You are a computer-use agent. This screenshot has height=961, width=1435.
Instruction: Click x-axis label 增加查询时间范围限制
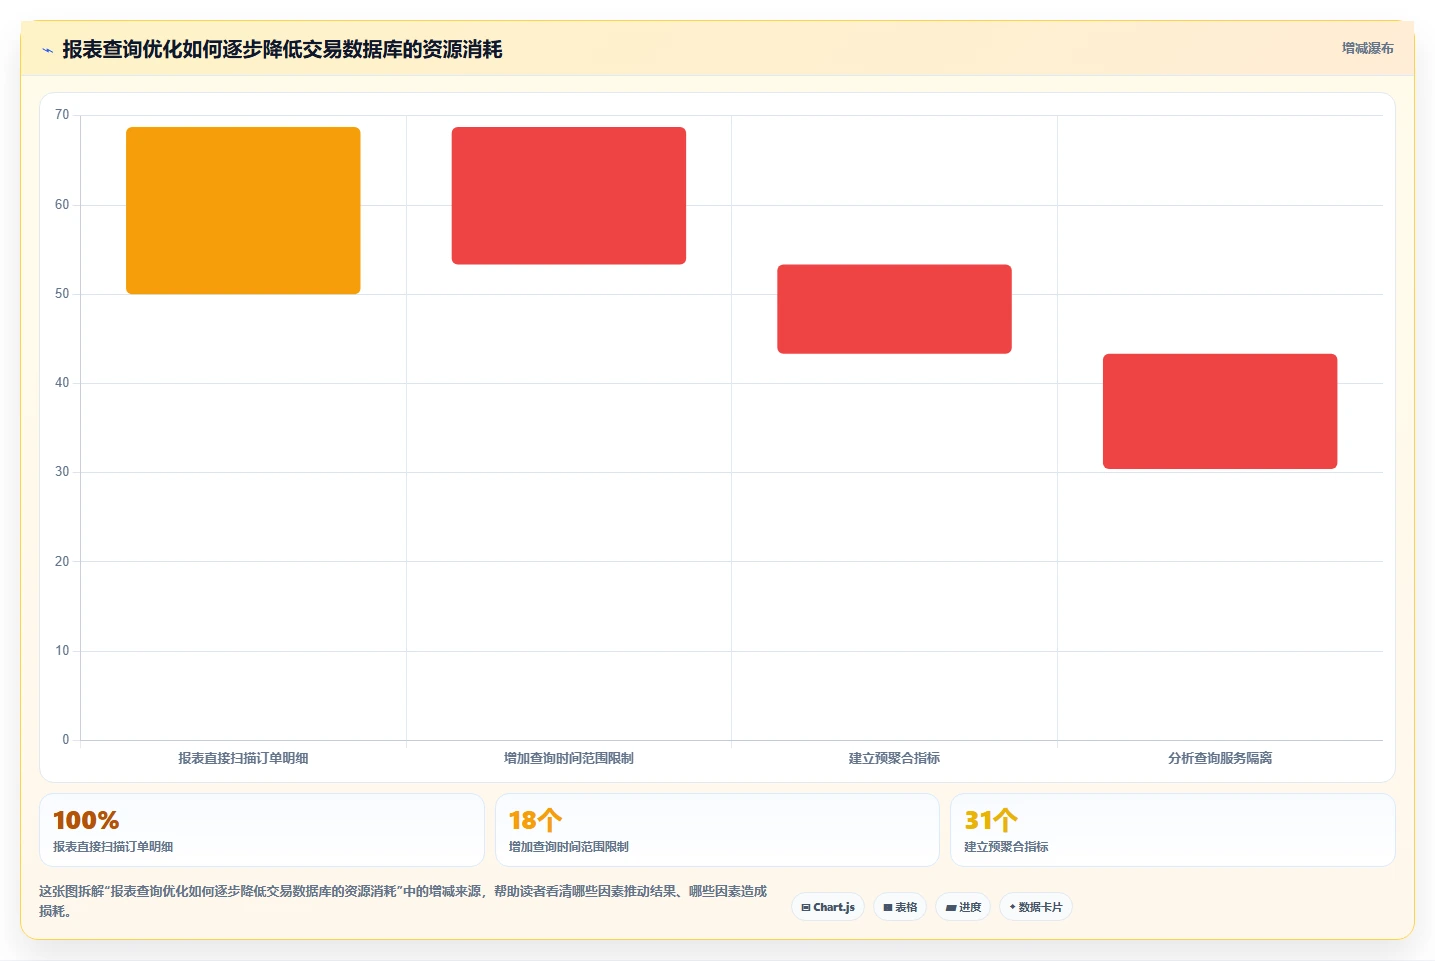click(569, 758)
